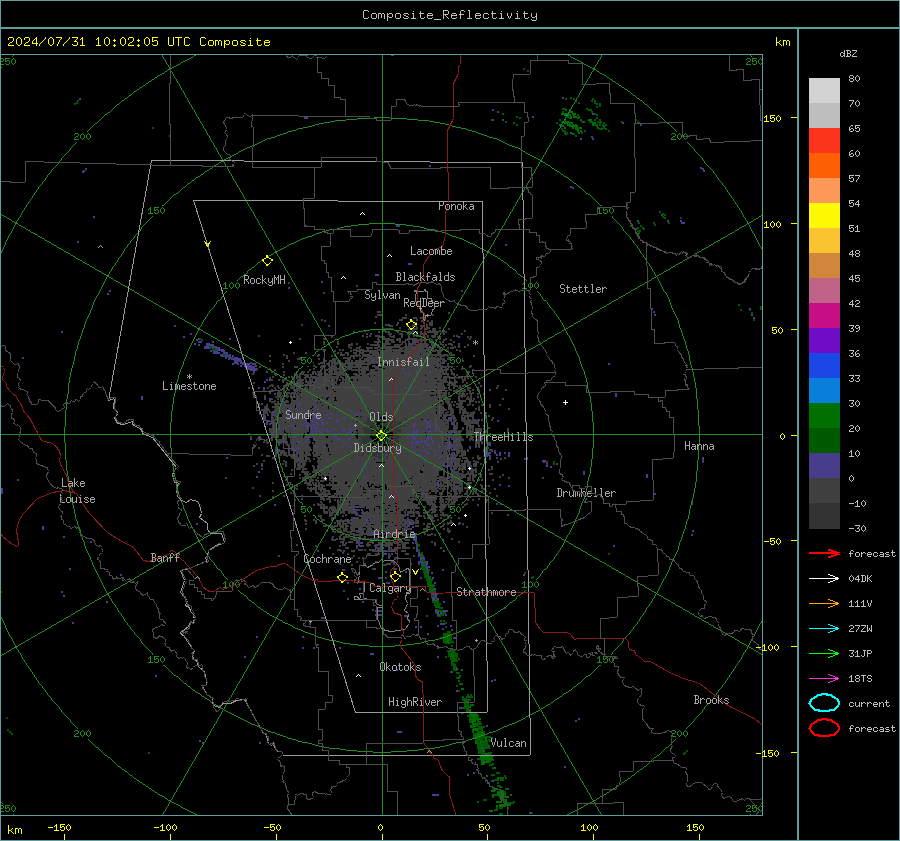Click the orange 111V arrow icon

pos(824,603)
